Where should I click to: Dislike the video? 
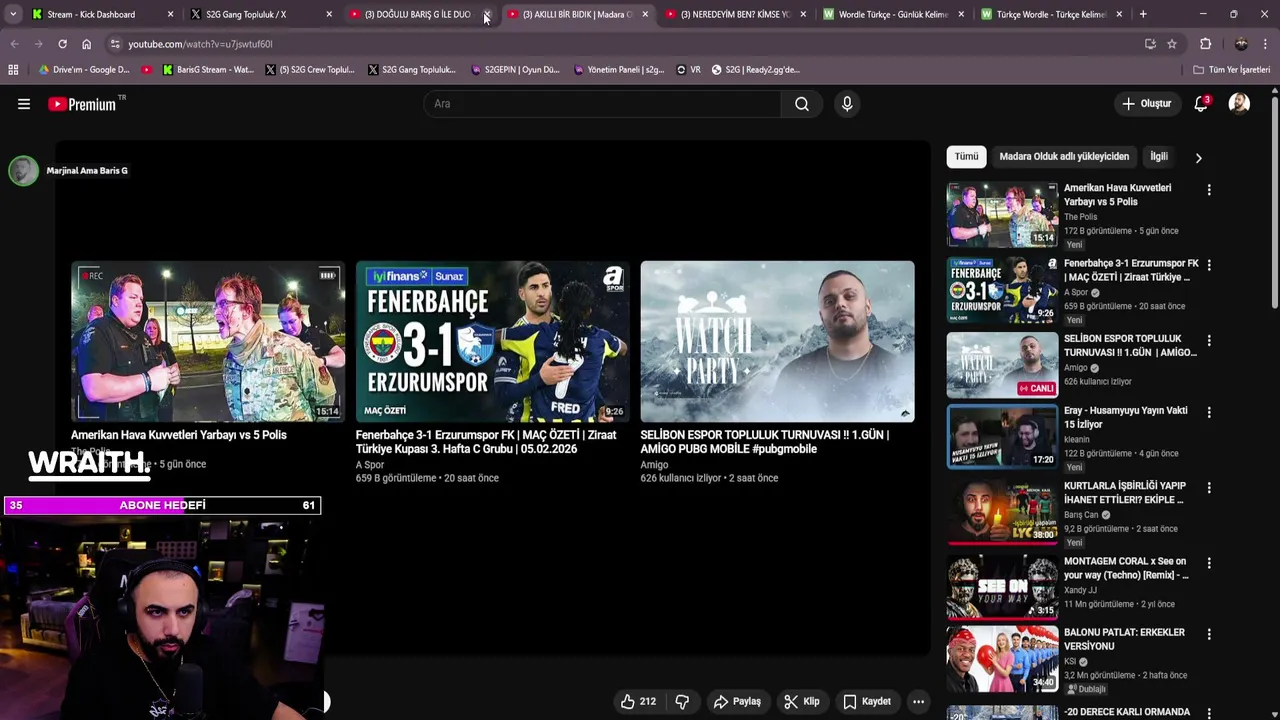pos(682,702)
